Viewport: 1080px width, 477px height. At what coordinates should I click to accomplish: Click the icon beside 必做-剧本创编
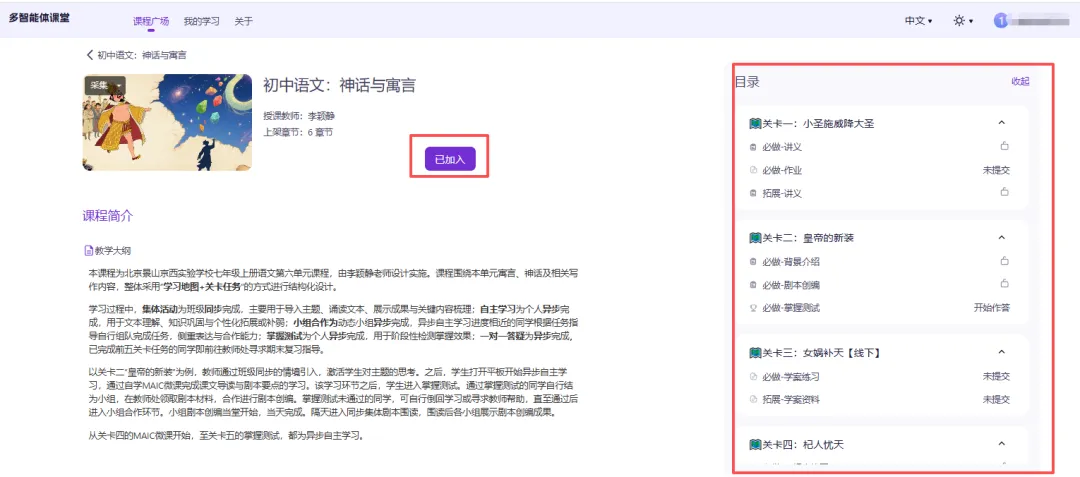[x=753, y=285]
